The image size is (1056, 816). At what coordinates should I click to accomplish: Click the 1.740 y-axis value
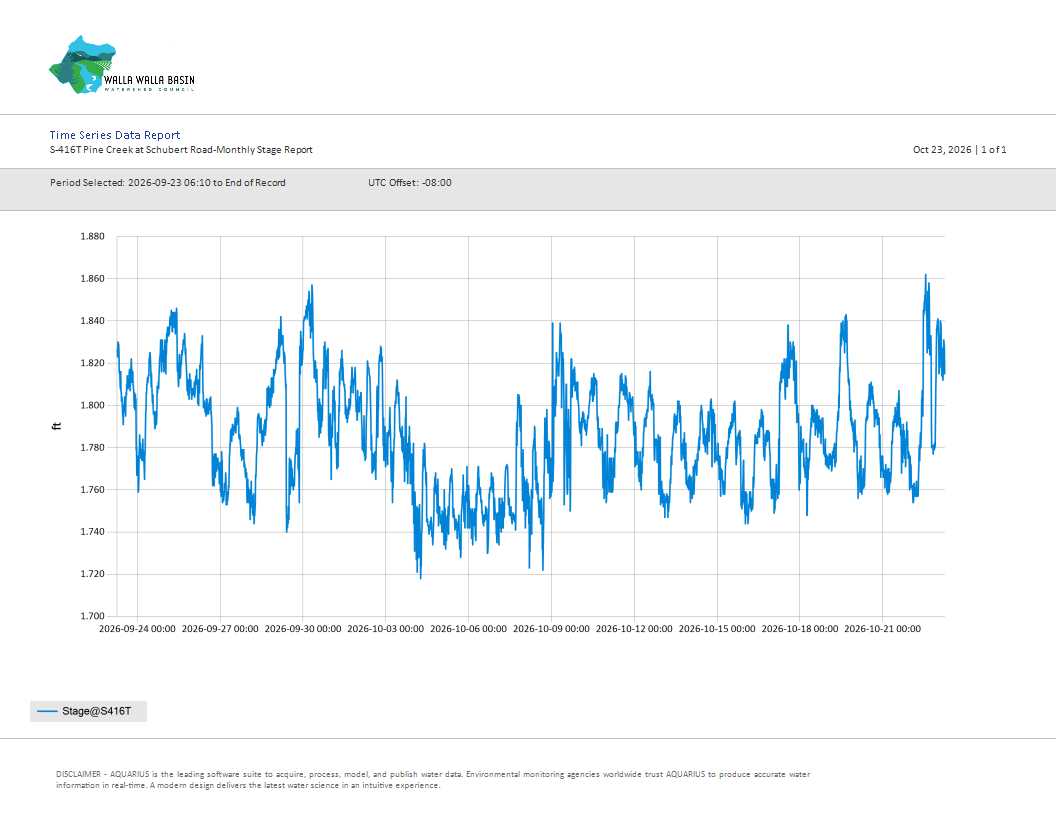pos(92,532)
